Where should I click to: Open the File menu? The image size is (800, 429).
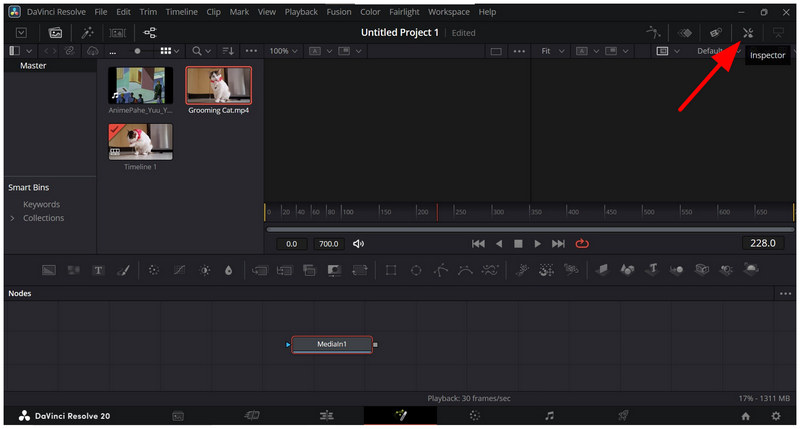point(101,12)
